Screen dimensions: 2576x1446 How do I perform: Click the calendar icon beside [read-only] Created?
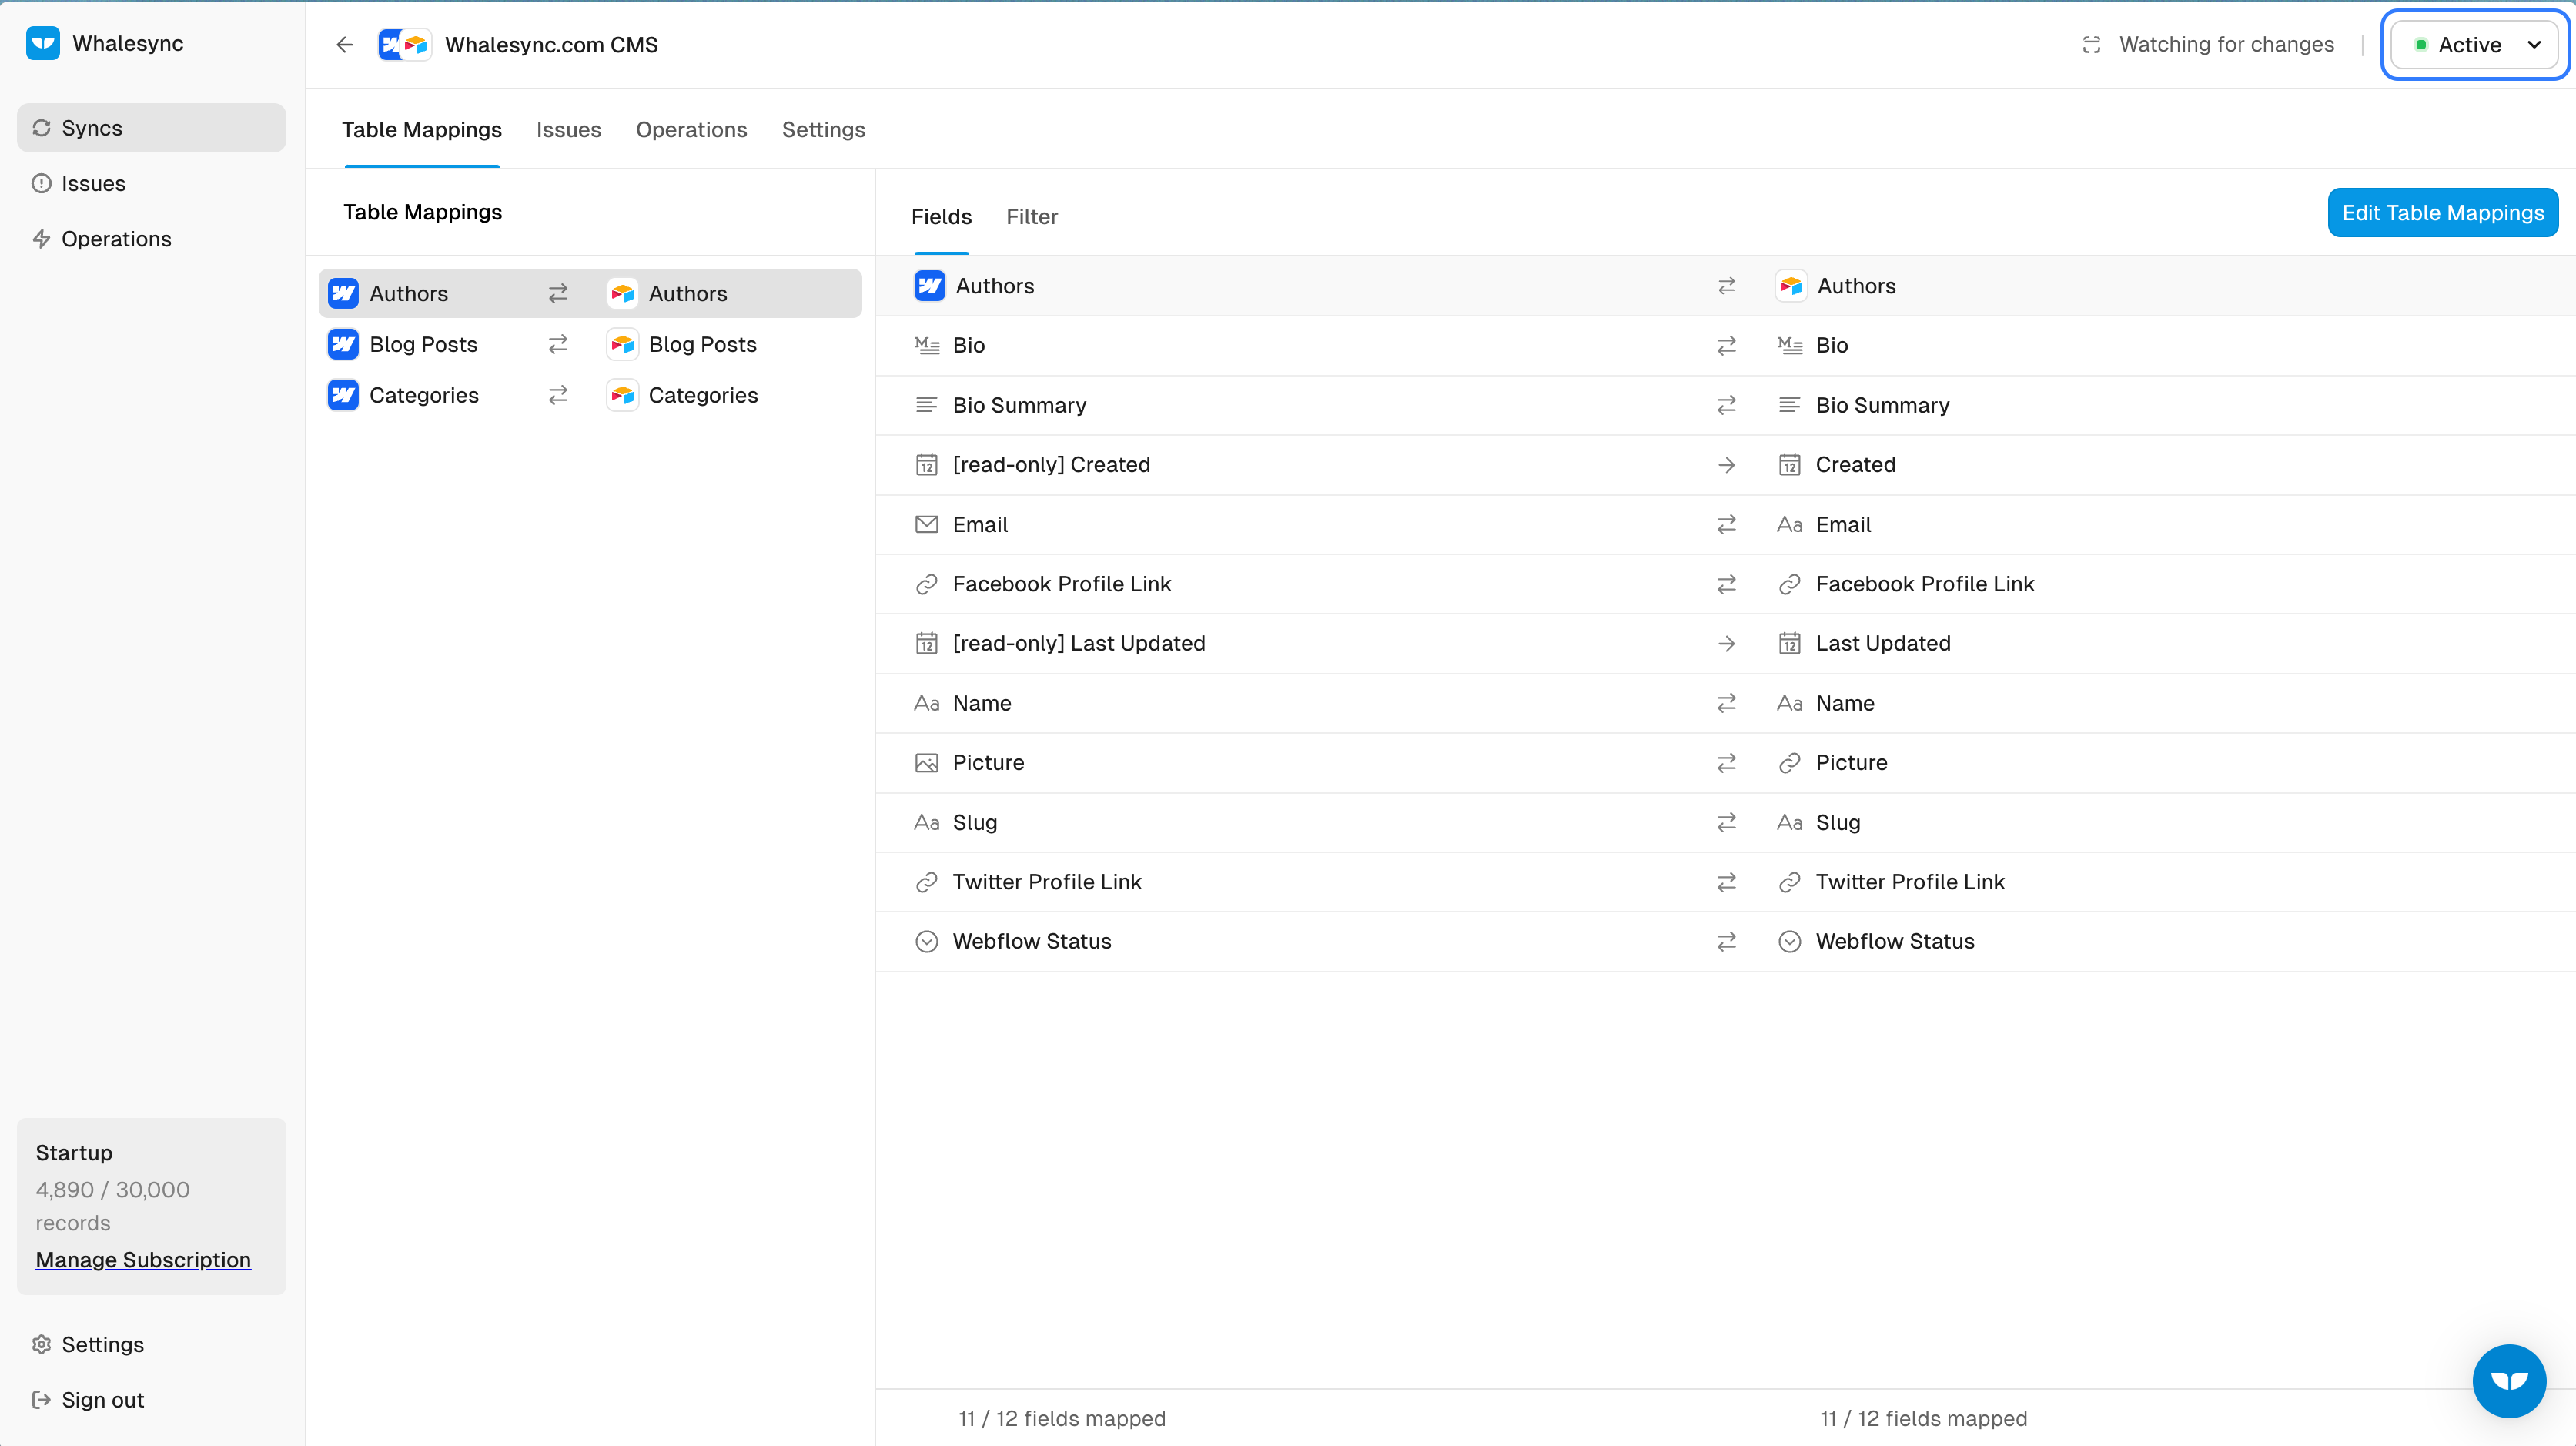coord(927,465)
